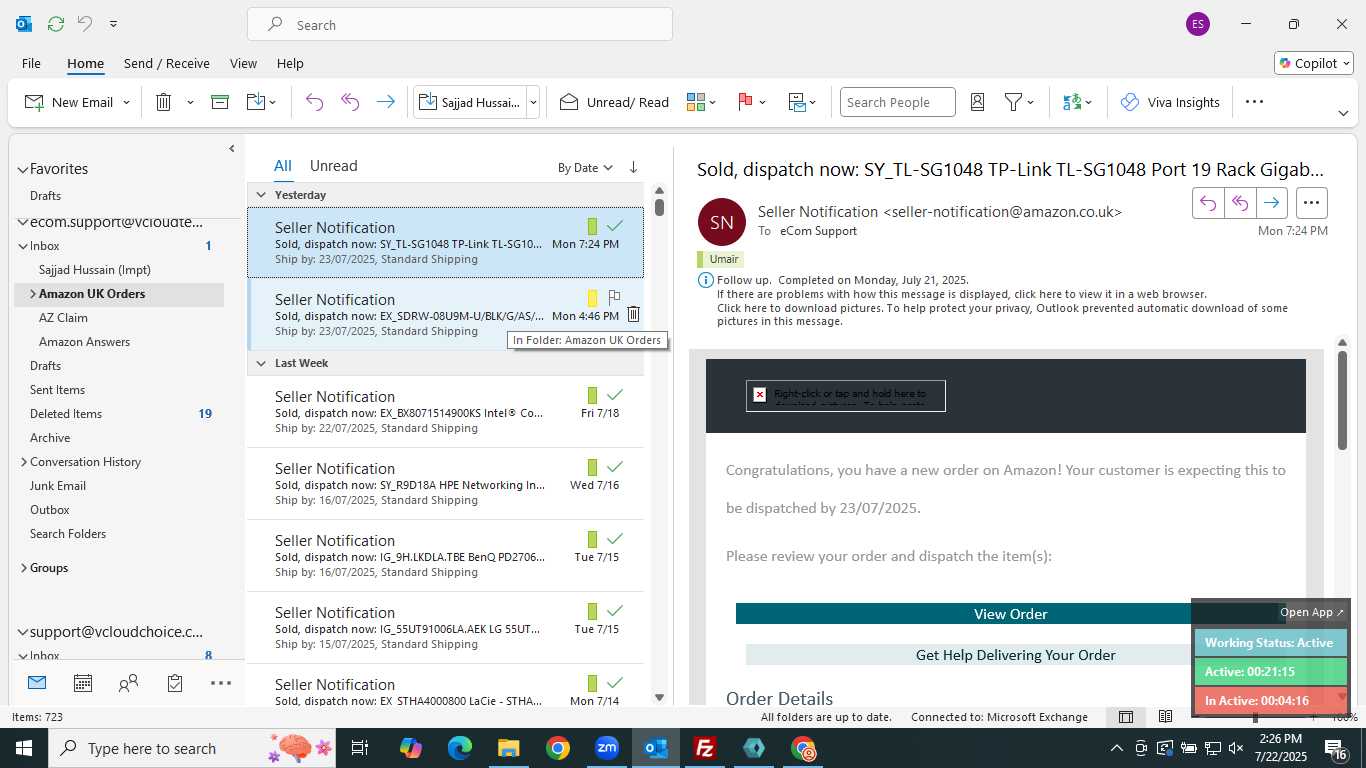Delete the selected message with trash icon

point(163,102)
